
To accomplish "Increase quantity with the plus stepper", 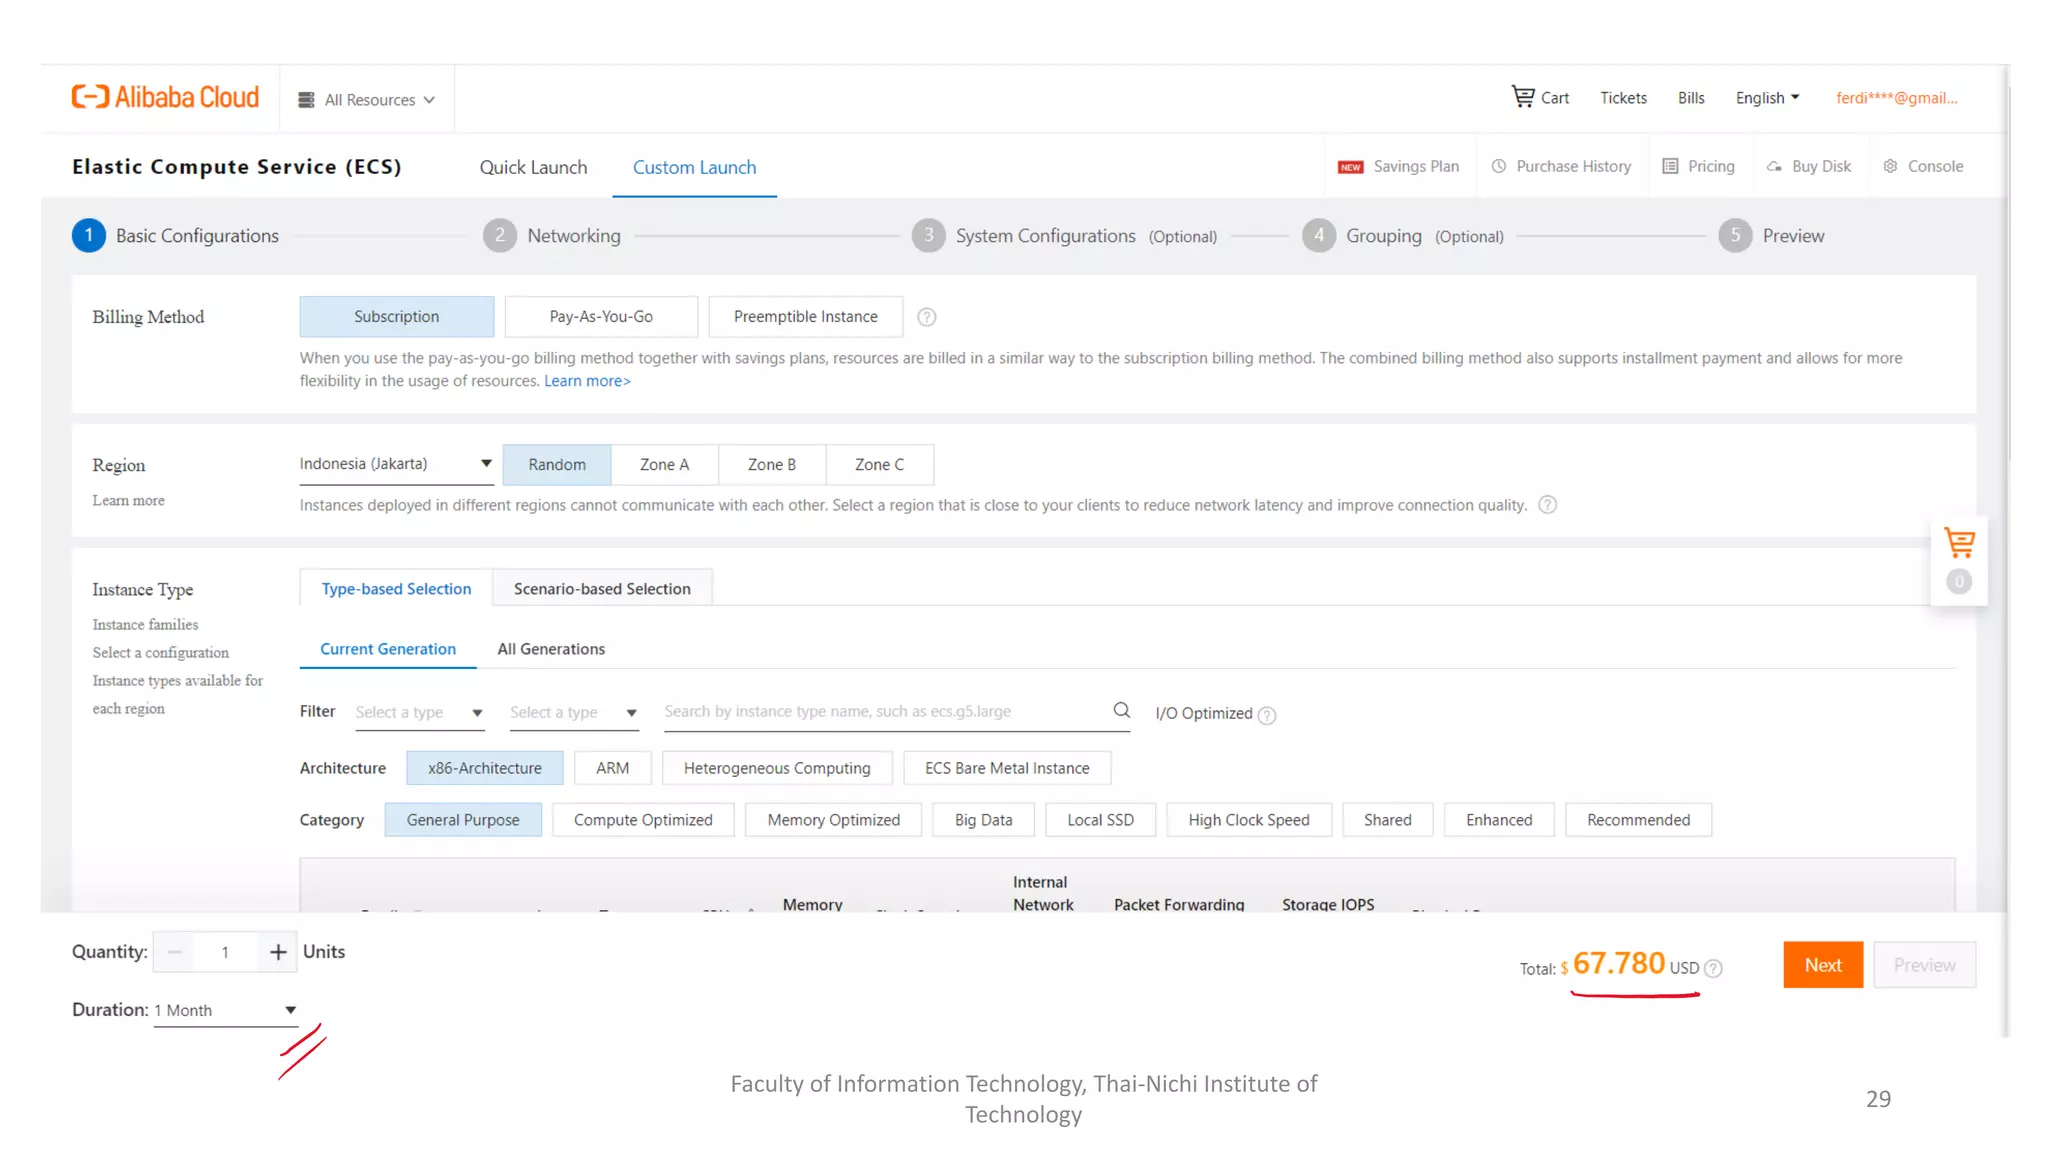I will coord(278,952).
